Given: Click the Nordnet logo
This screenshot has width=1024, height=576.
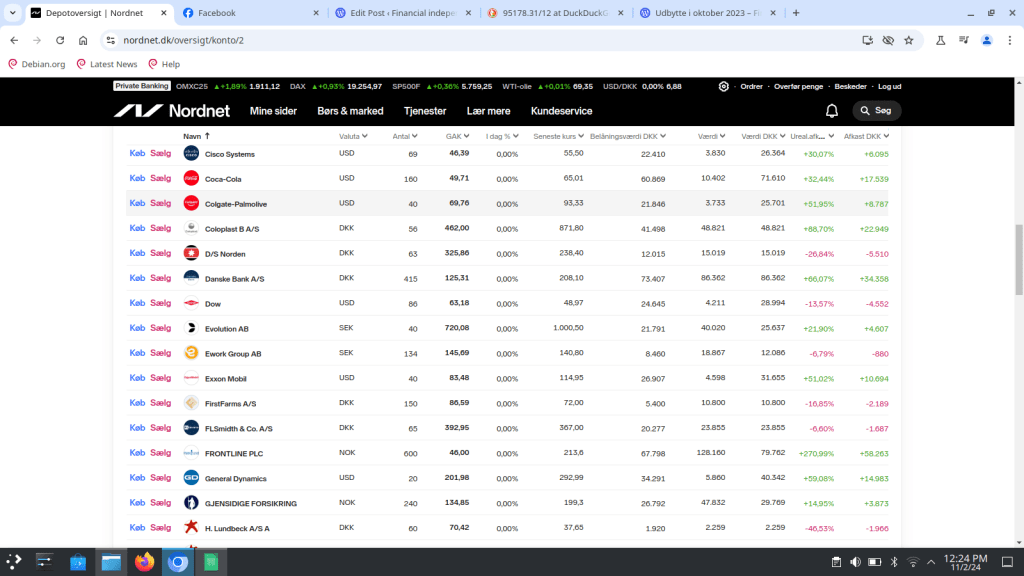Looking at the screenshot, I should pos(171,111).
